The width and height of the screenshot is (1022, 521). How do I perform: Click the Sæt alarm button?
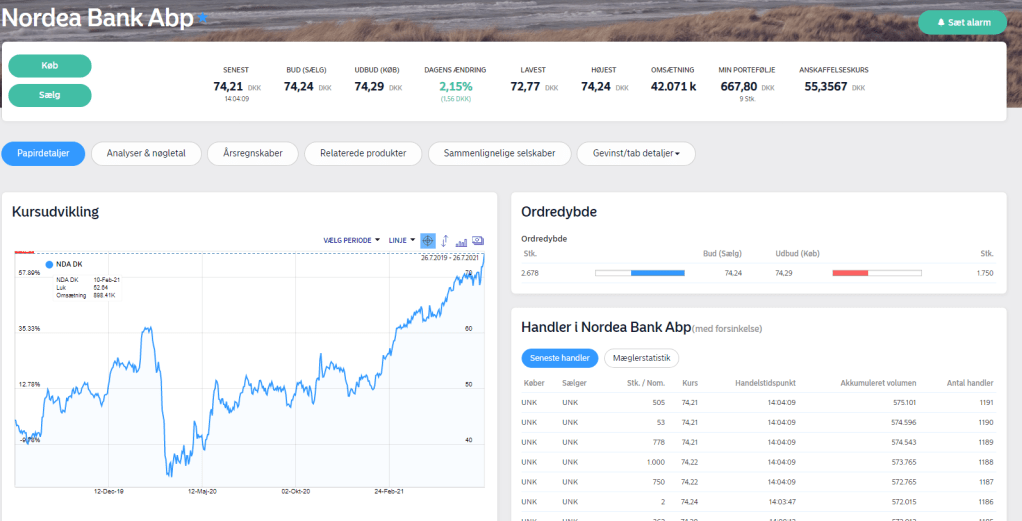[x=962, y=22]
